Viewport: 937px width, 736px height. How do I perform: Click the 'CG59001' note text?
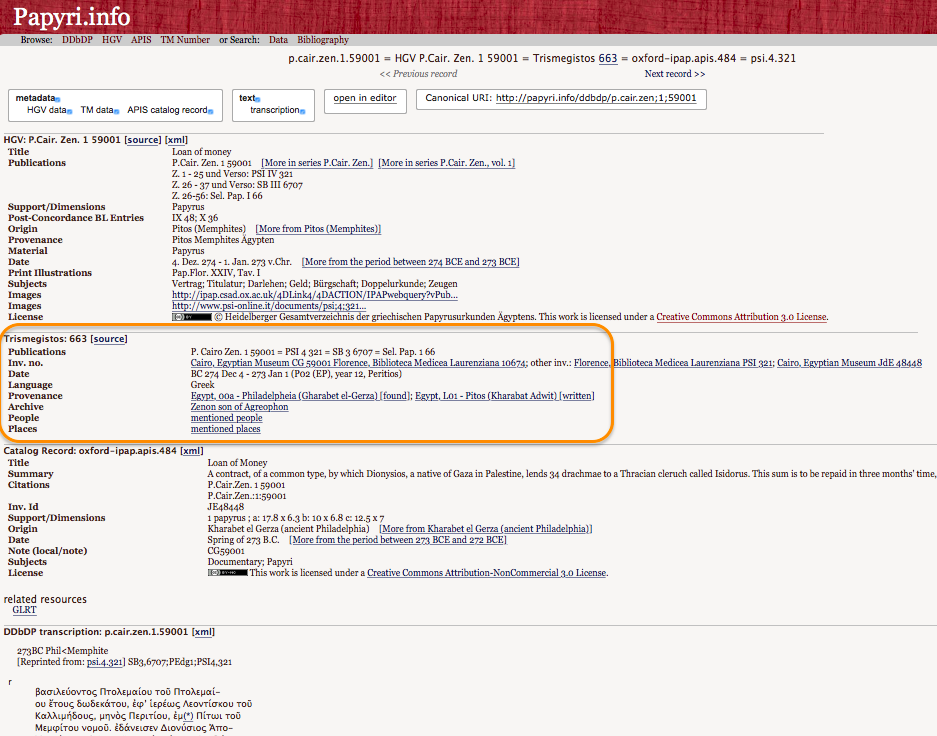click(x=226, y=551)
